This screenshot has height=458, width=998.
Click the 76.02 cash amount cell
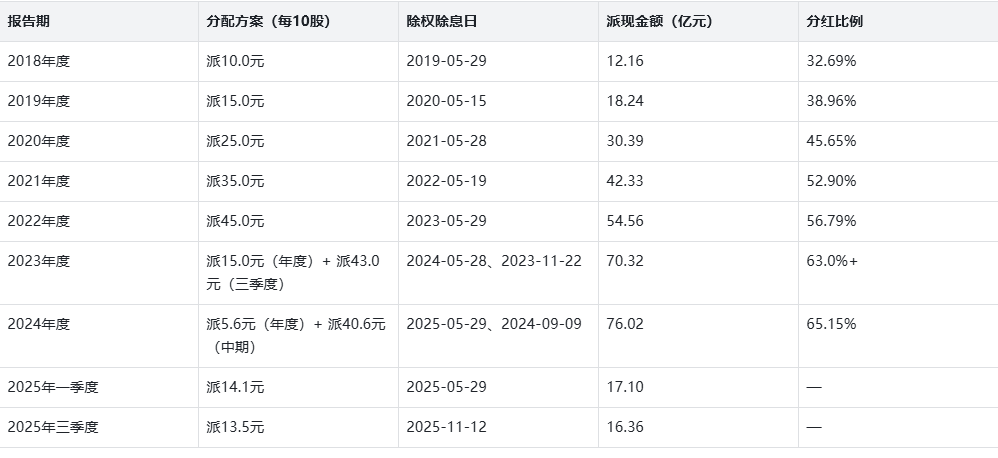coord(625,324)
